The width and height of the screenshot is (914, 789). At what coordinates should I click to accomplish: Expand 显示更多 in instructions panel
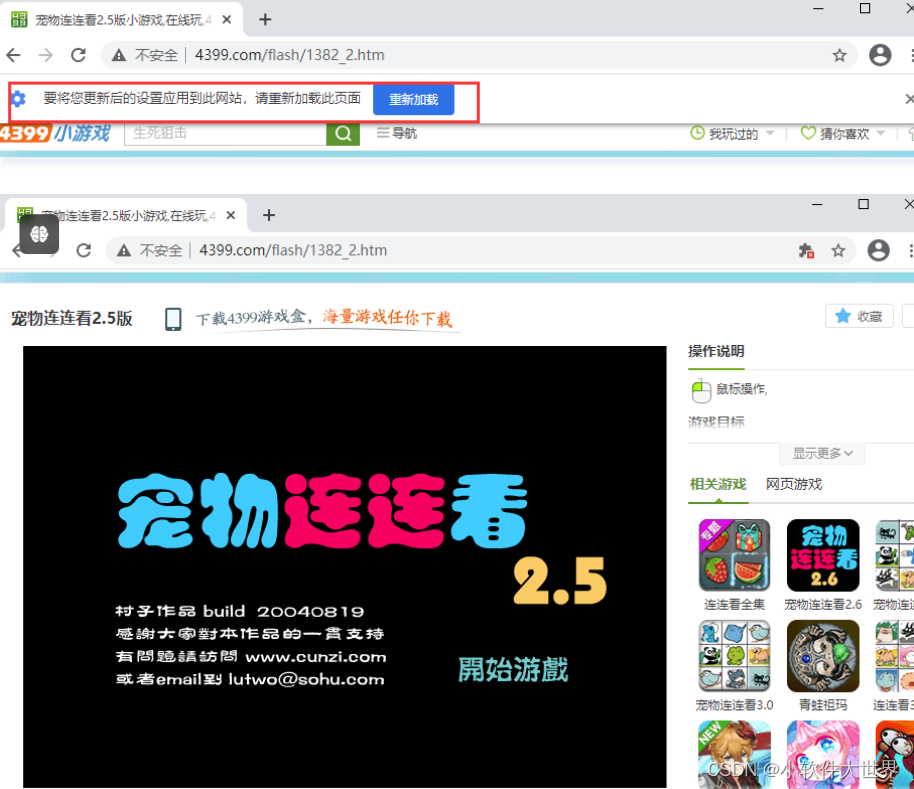tap(822, 453)
